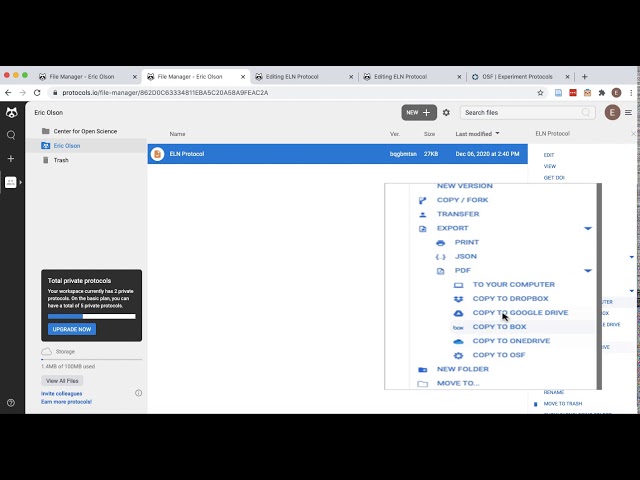Open the workspace icon in left sidebar
Viewport: 640px width, 480px height.
(11, 182)
